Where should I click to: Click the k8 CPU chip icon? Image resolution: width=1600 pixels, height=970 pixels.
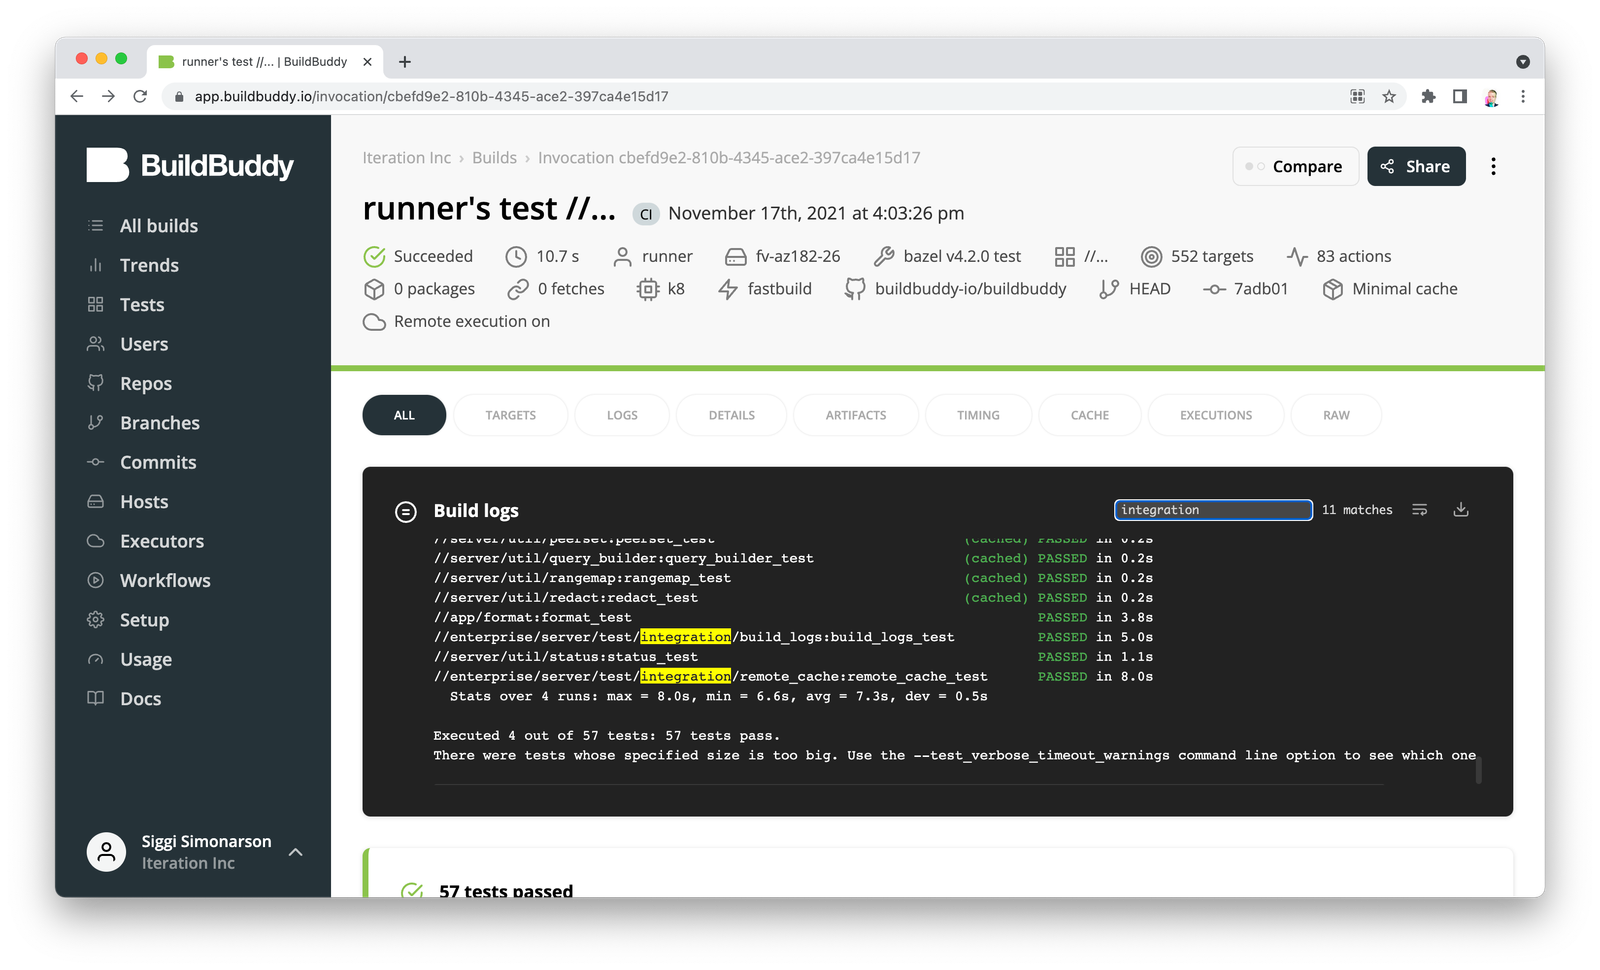point(648,290)
